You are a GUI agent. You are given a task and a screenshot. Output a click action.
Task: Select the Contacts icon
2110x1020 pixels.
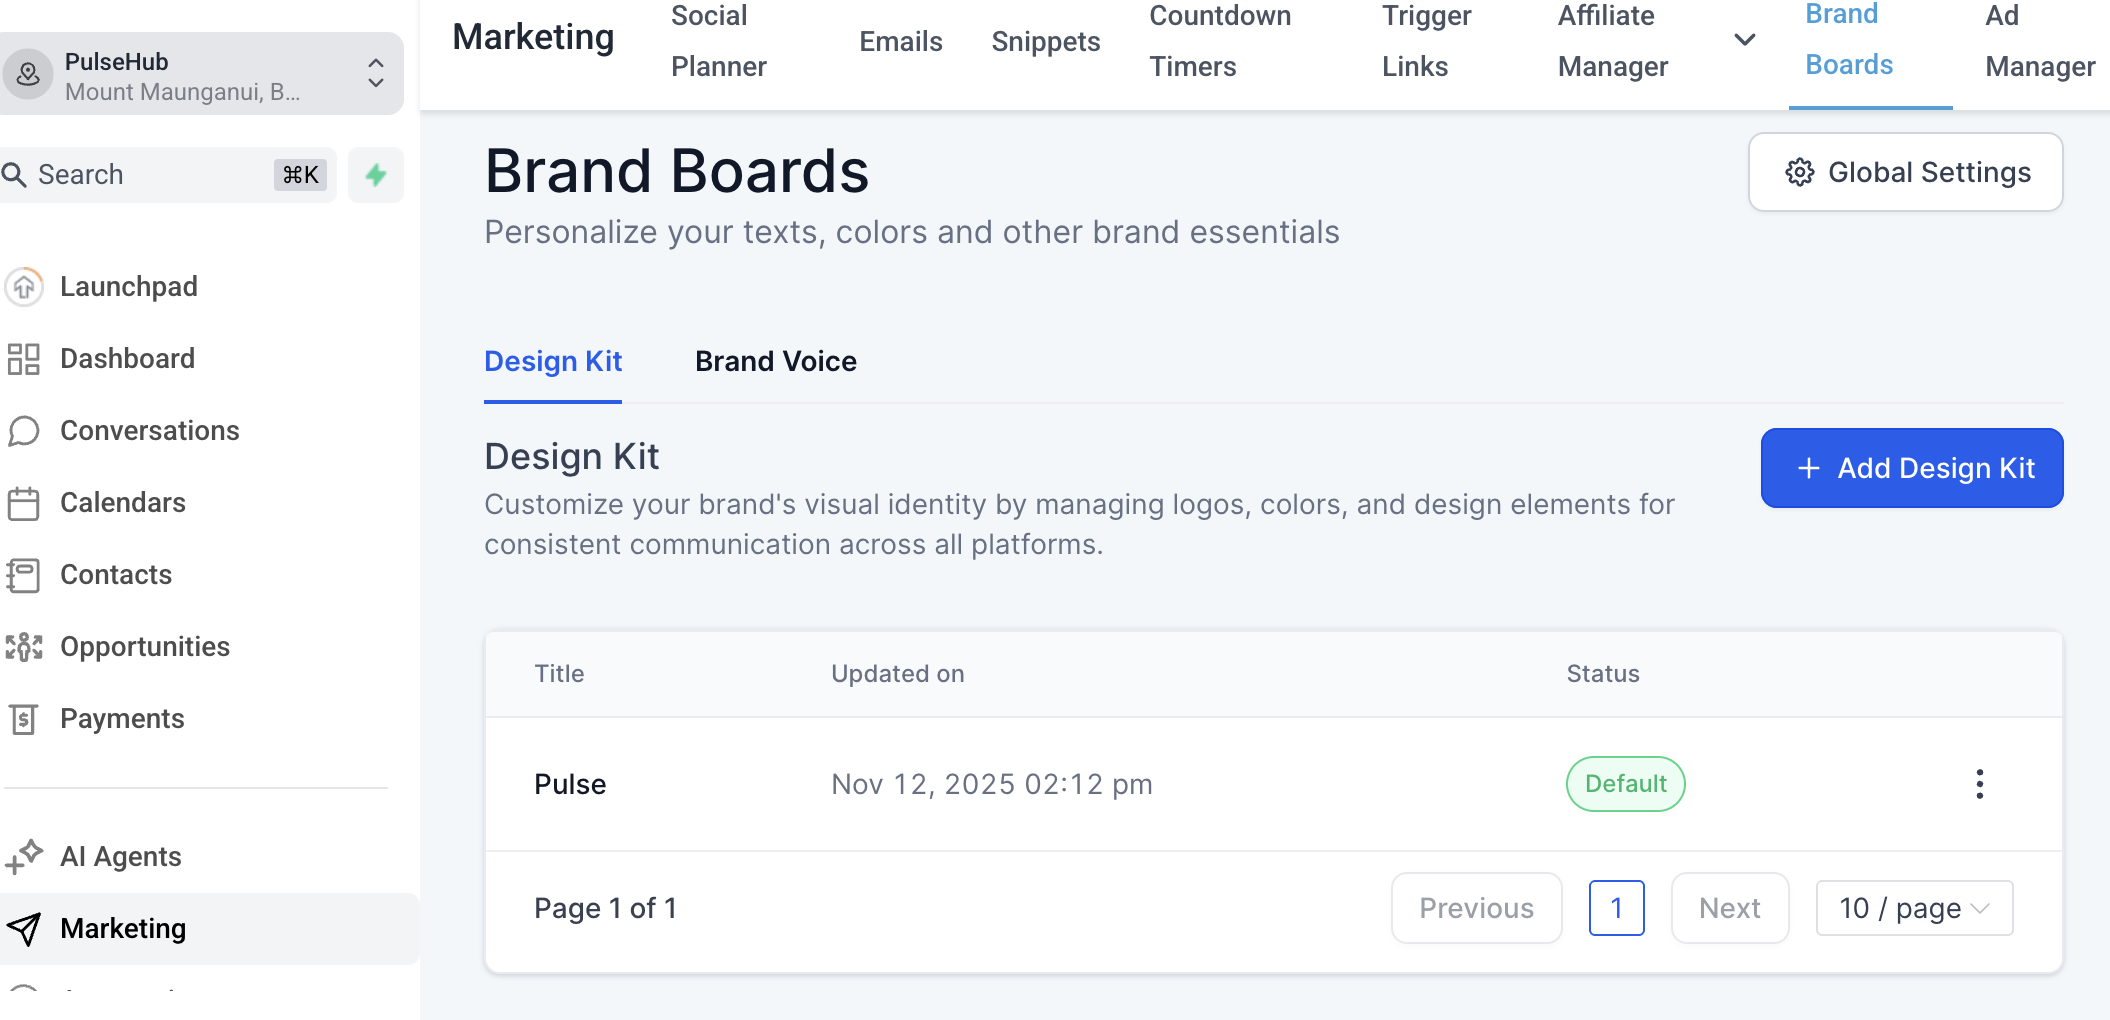[24, 574]
